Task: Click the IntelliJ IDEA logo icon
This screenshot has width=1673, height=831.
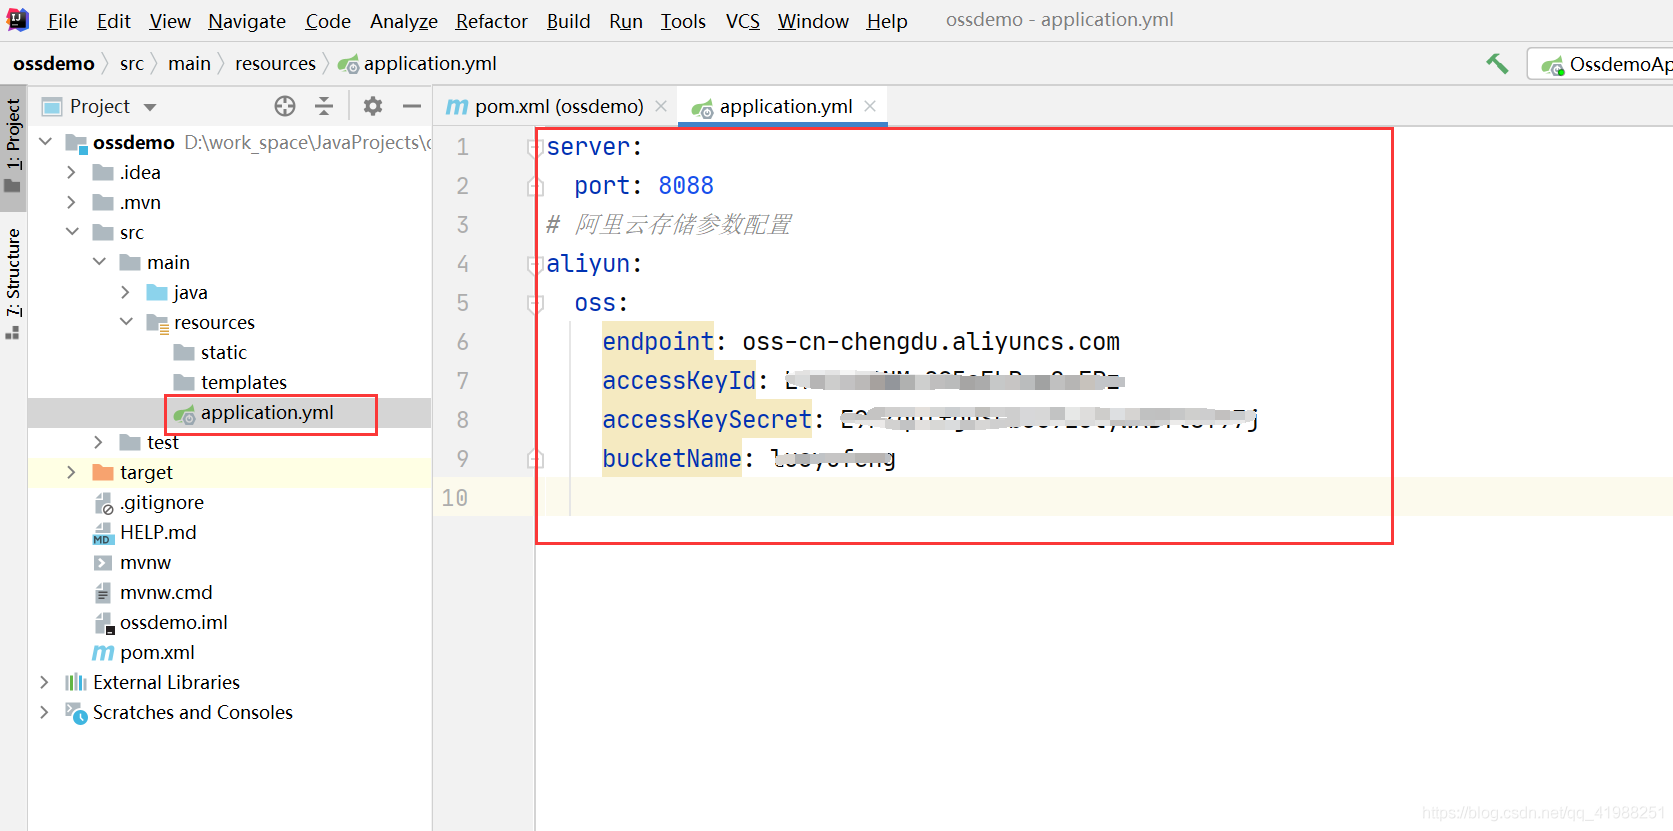Action: [x=18, y=20]
